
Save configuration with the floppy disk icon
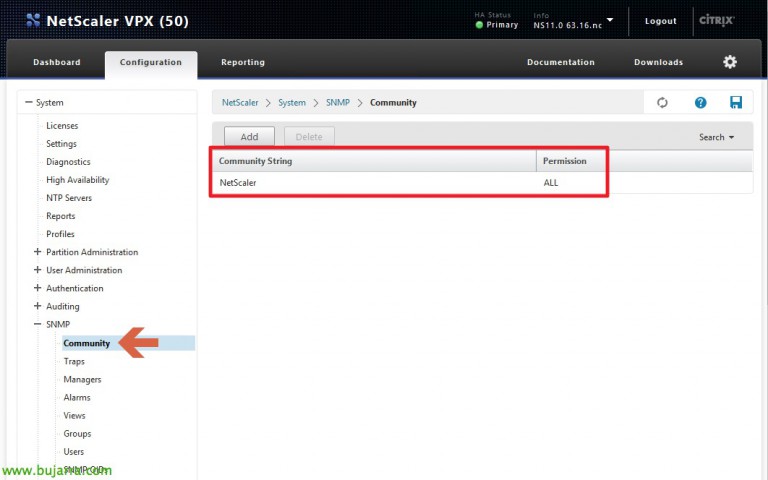[x=736, y=102]
